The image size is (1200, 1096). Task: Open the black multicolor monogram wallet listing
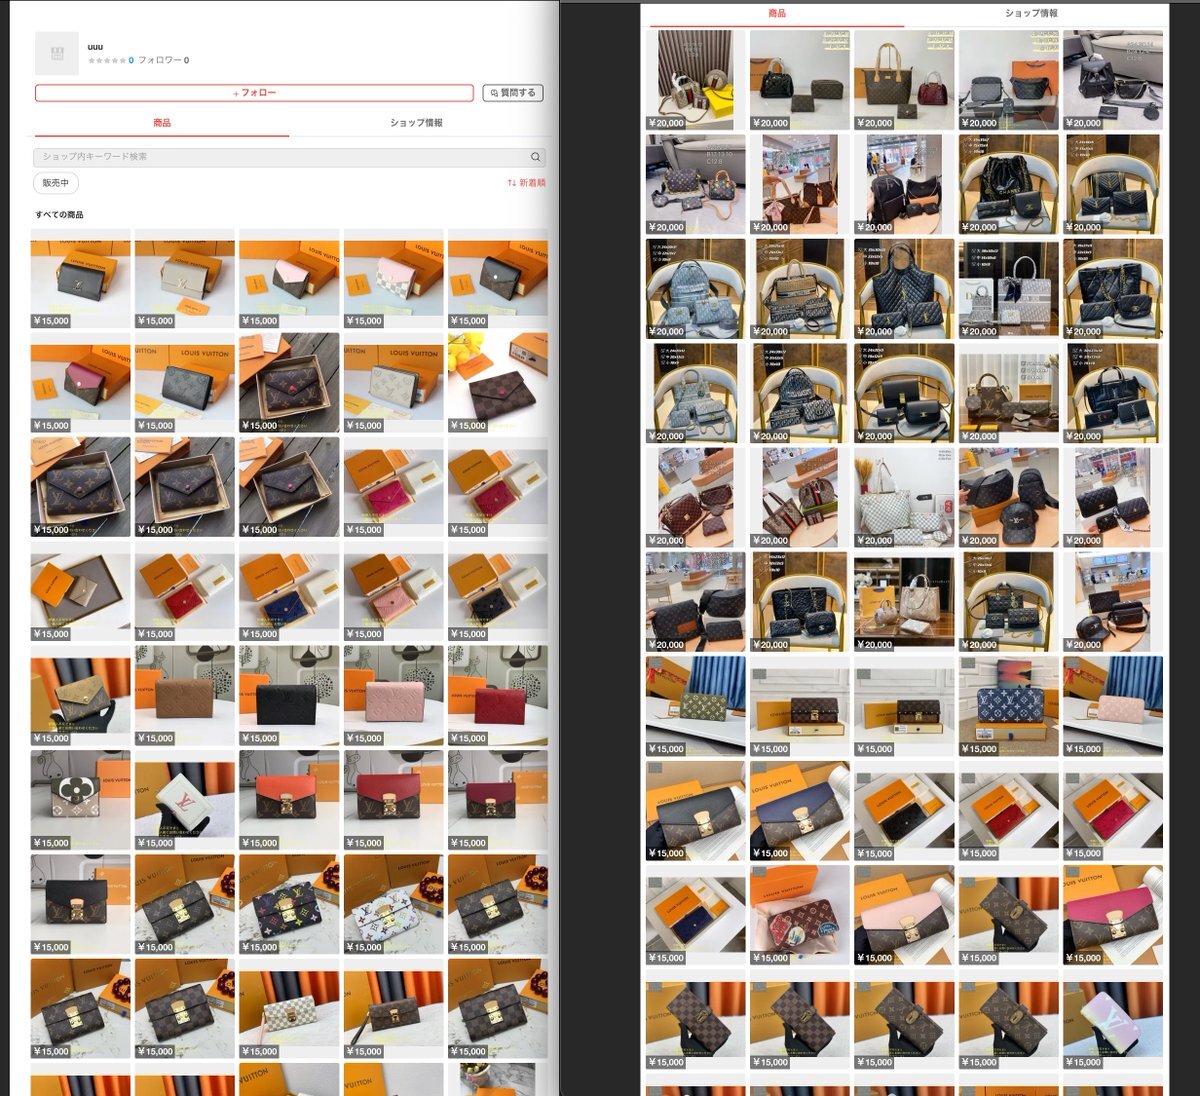[x=289, y=904]
